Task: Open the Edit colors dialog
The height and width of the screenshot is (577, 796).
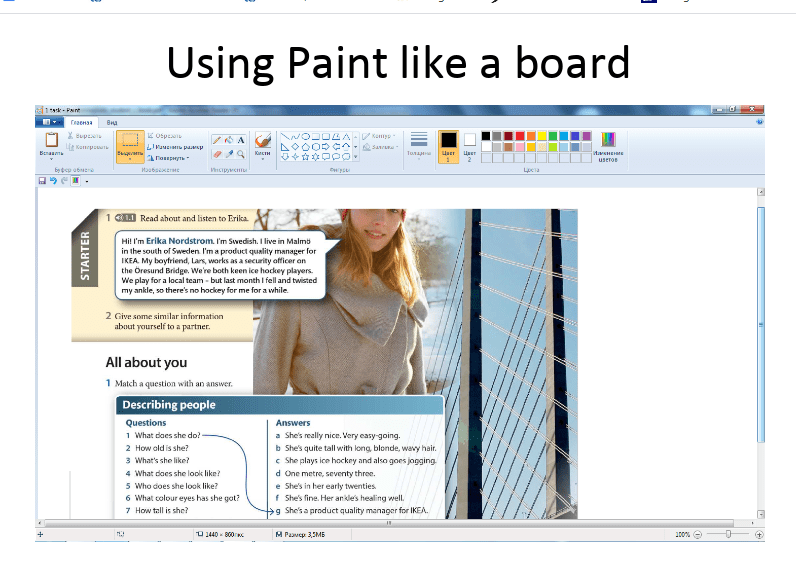Action: point(608,144)
